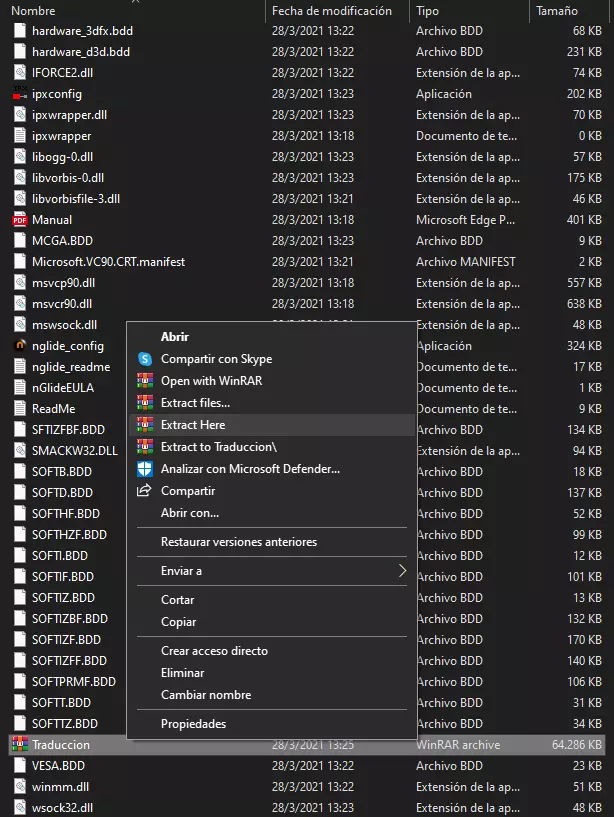Viewport: 614px width, 817px height.
Task: Select the hardware_3dfx.bdd file
Action: coord(81,31)
